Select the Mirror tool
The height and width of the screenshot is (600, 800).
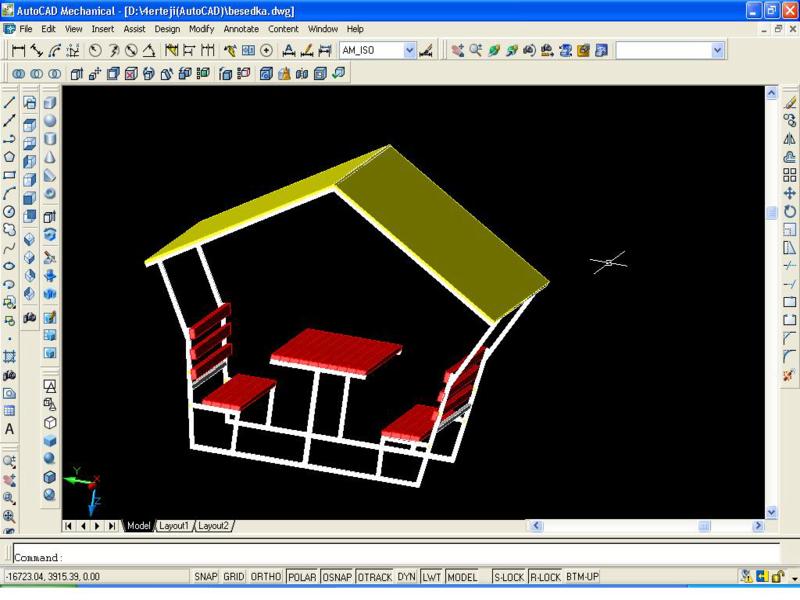pyautogui.click(x=789, y=138)
